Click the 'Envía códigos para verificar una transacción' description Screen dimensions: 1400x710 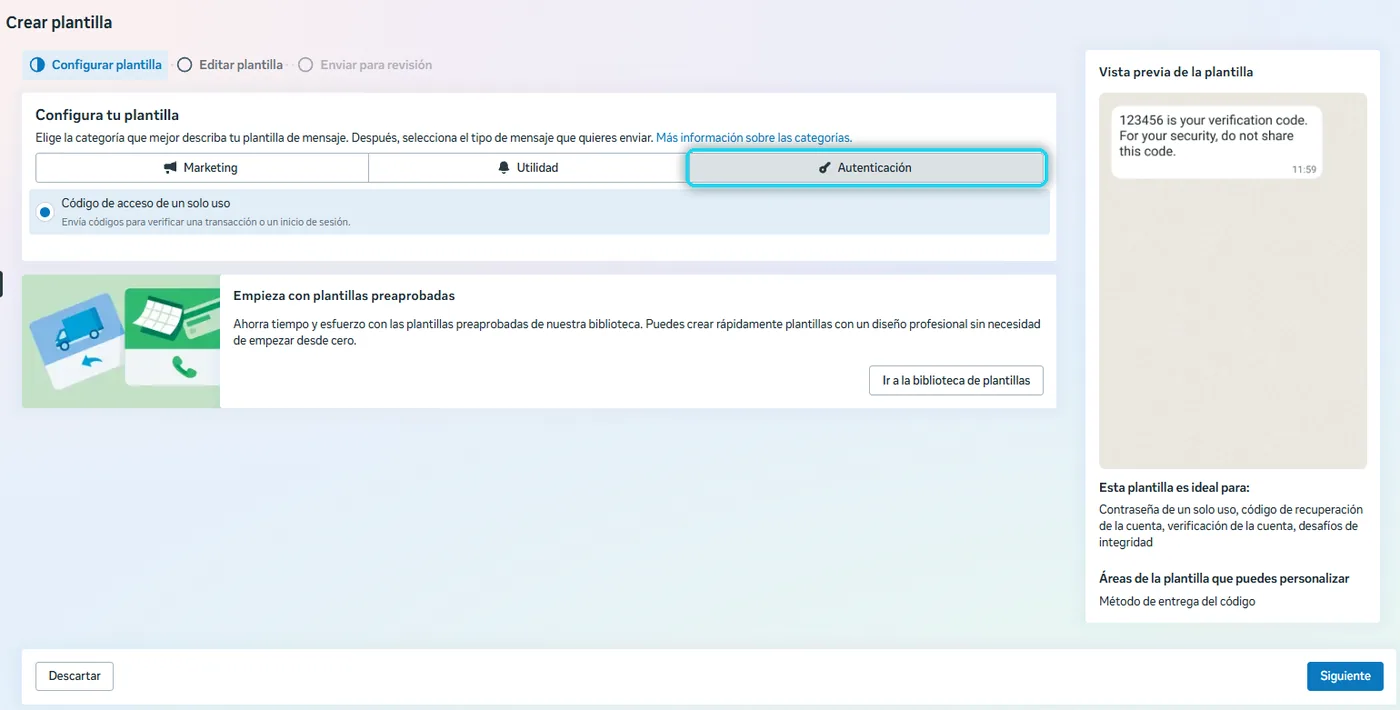(x=206, y=222)
